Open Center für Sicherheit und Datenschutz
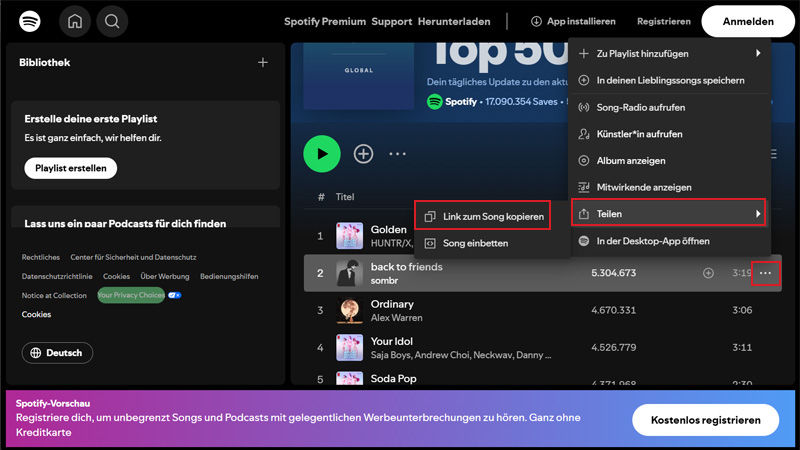 pos(133,257)
